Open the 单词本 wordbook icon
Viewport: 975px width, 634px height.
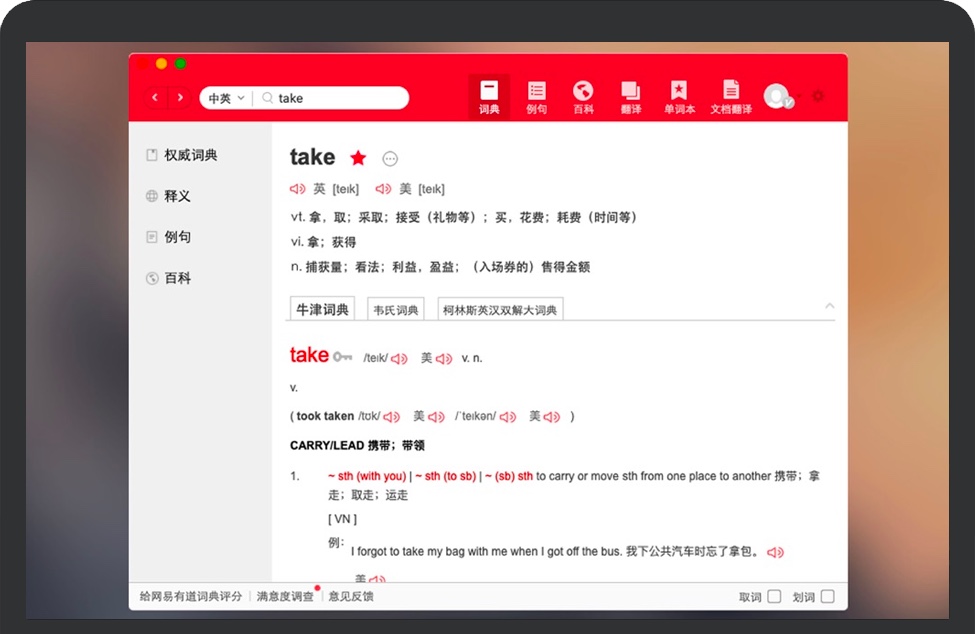(x=679, y=97)
